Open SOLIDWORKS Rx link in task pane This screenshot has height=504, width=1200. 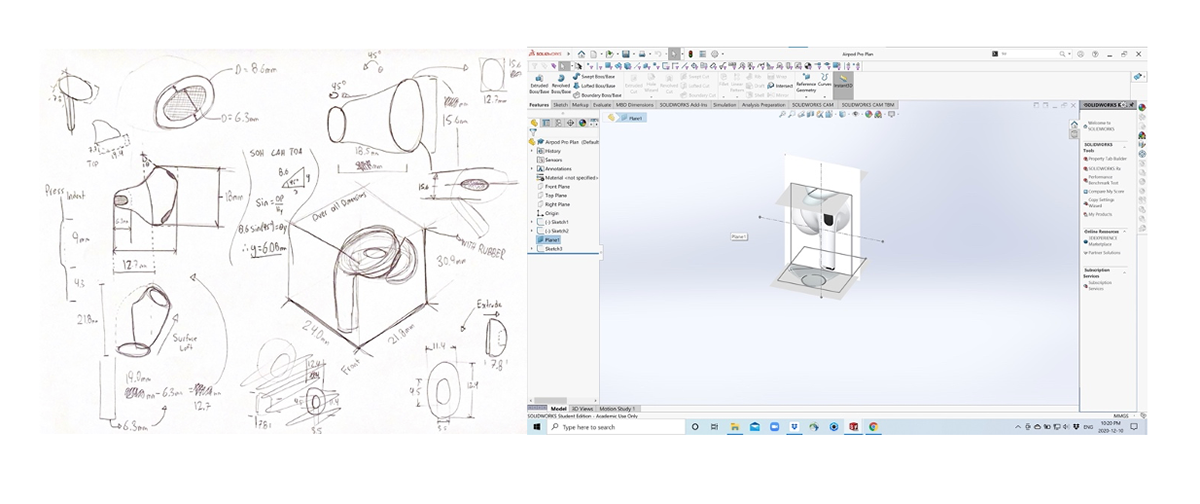coord(1100,169)
